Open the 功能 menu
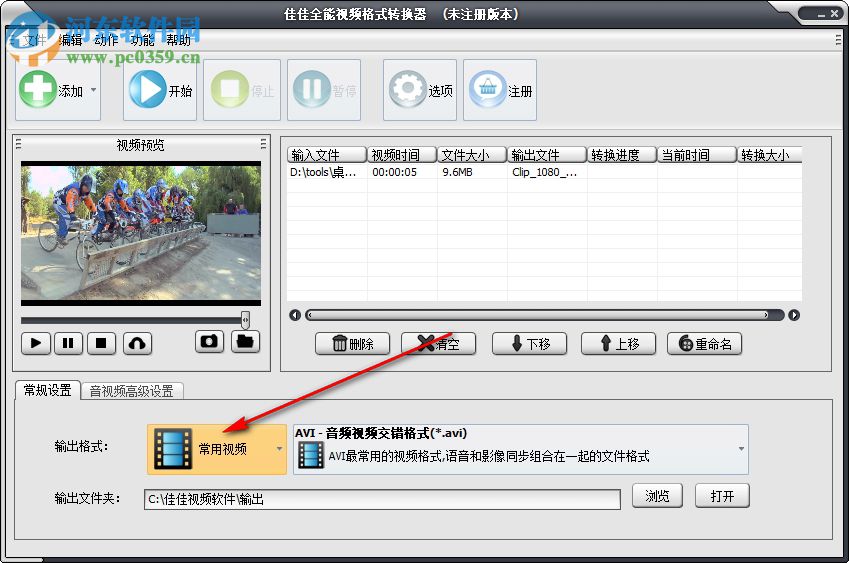 click(142, 40)
